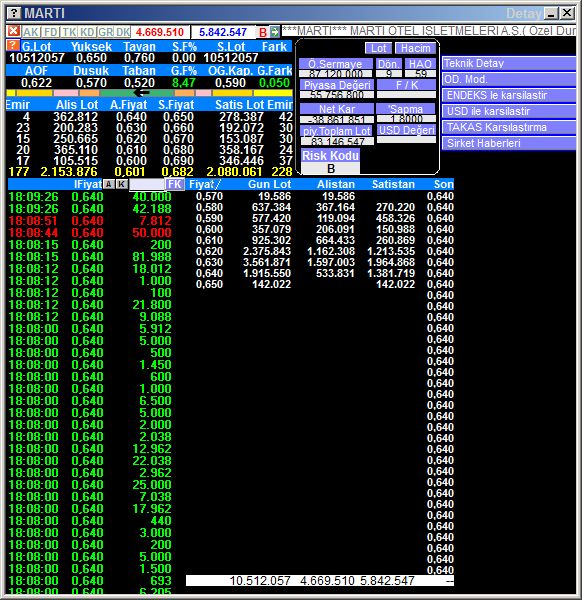Image resolution: width=582 pixels, height=600 pixels.
Task: Click the blue value 5.842.547 in toolbar
Action: coord(223,32)
